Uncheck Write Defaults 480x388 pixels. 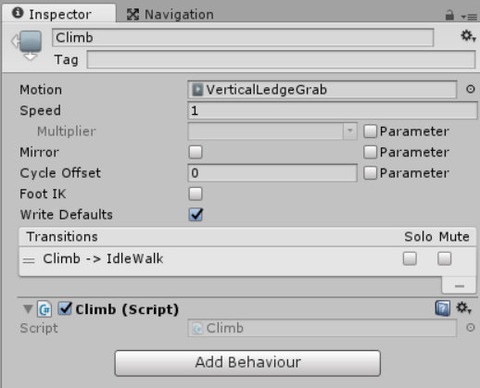pyautogui.click(x=196, y=215)
